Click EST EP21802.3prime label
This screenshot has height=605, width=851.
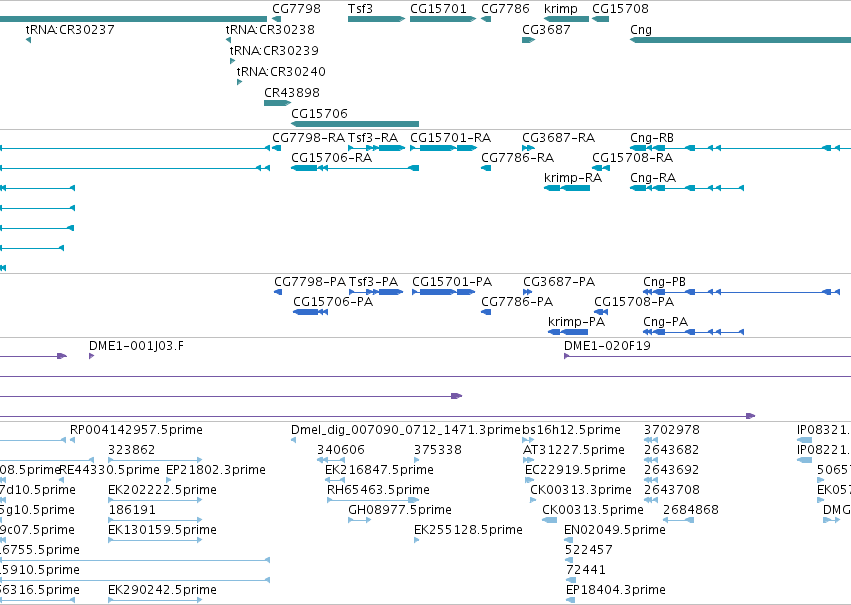coord(215,470)
